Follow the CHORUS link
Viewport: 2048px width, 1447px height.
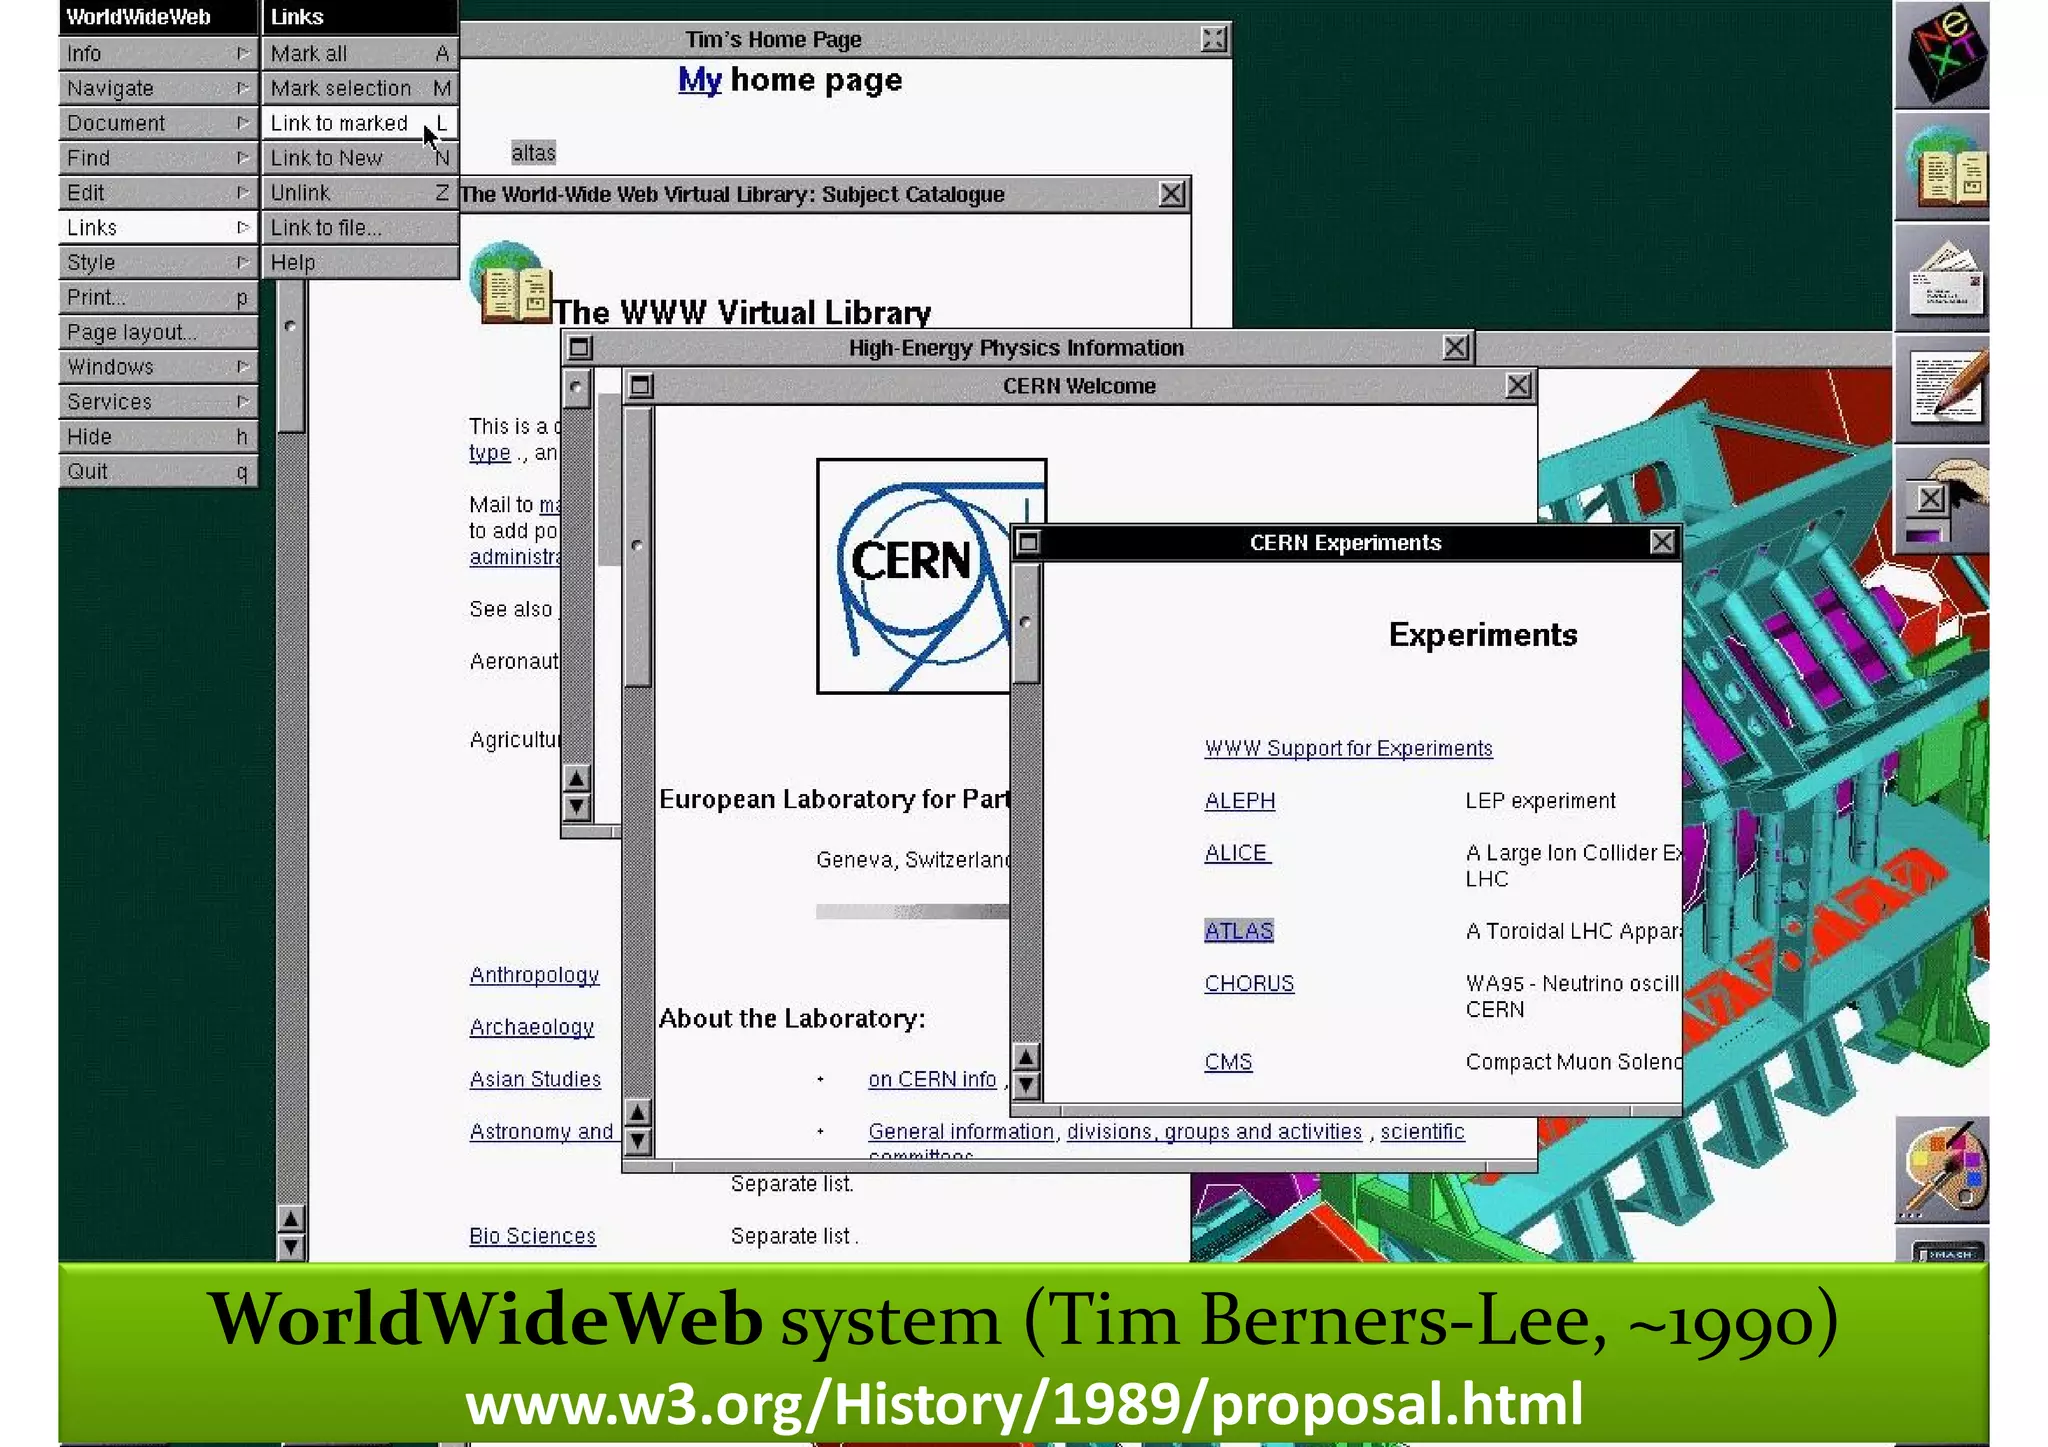click(x=1249, y=983)
